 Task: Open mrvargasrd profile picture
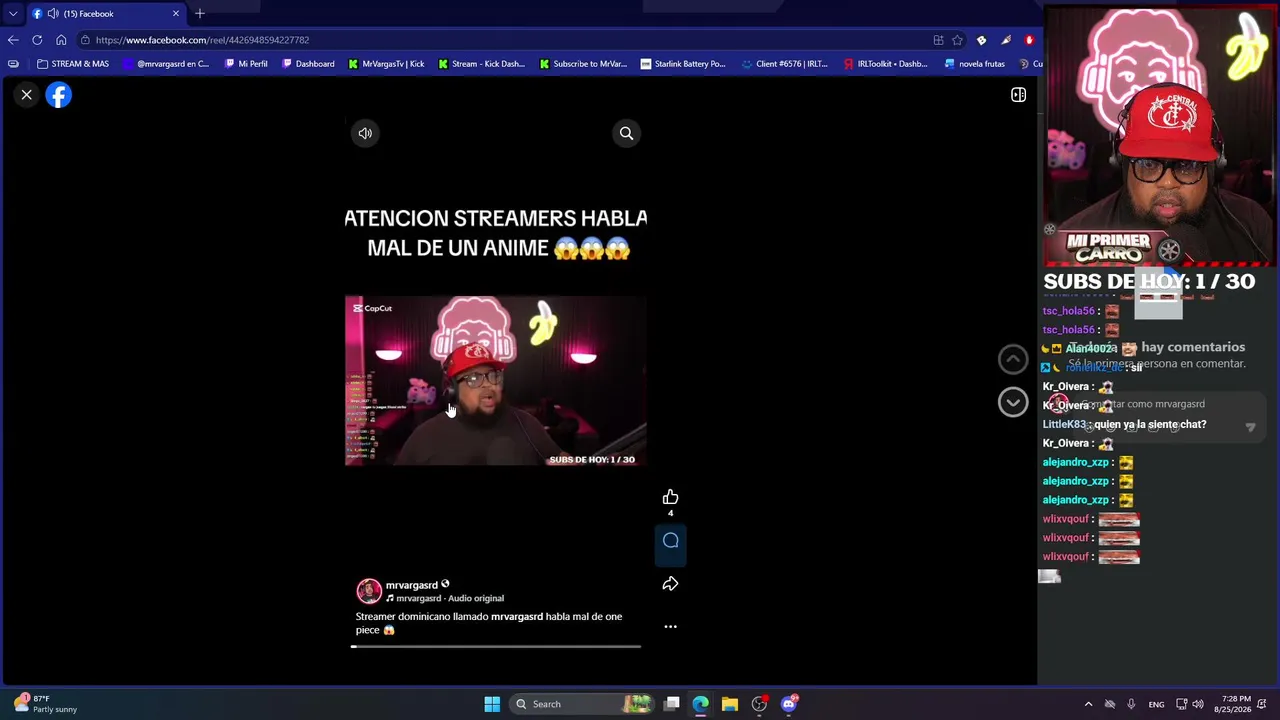click(369, 591)
